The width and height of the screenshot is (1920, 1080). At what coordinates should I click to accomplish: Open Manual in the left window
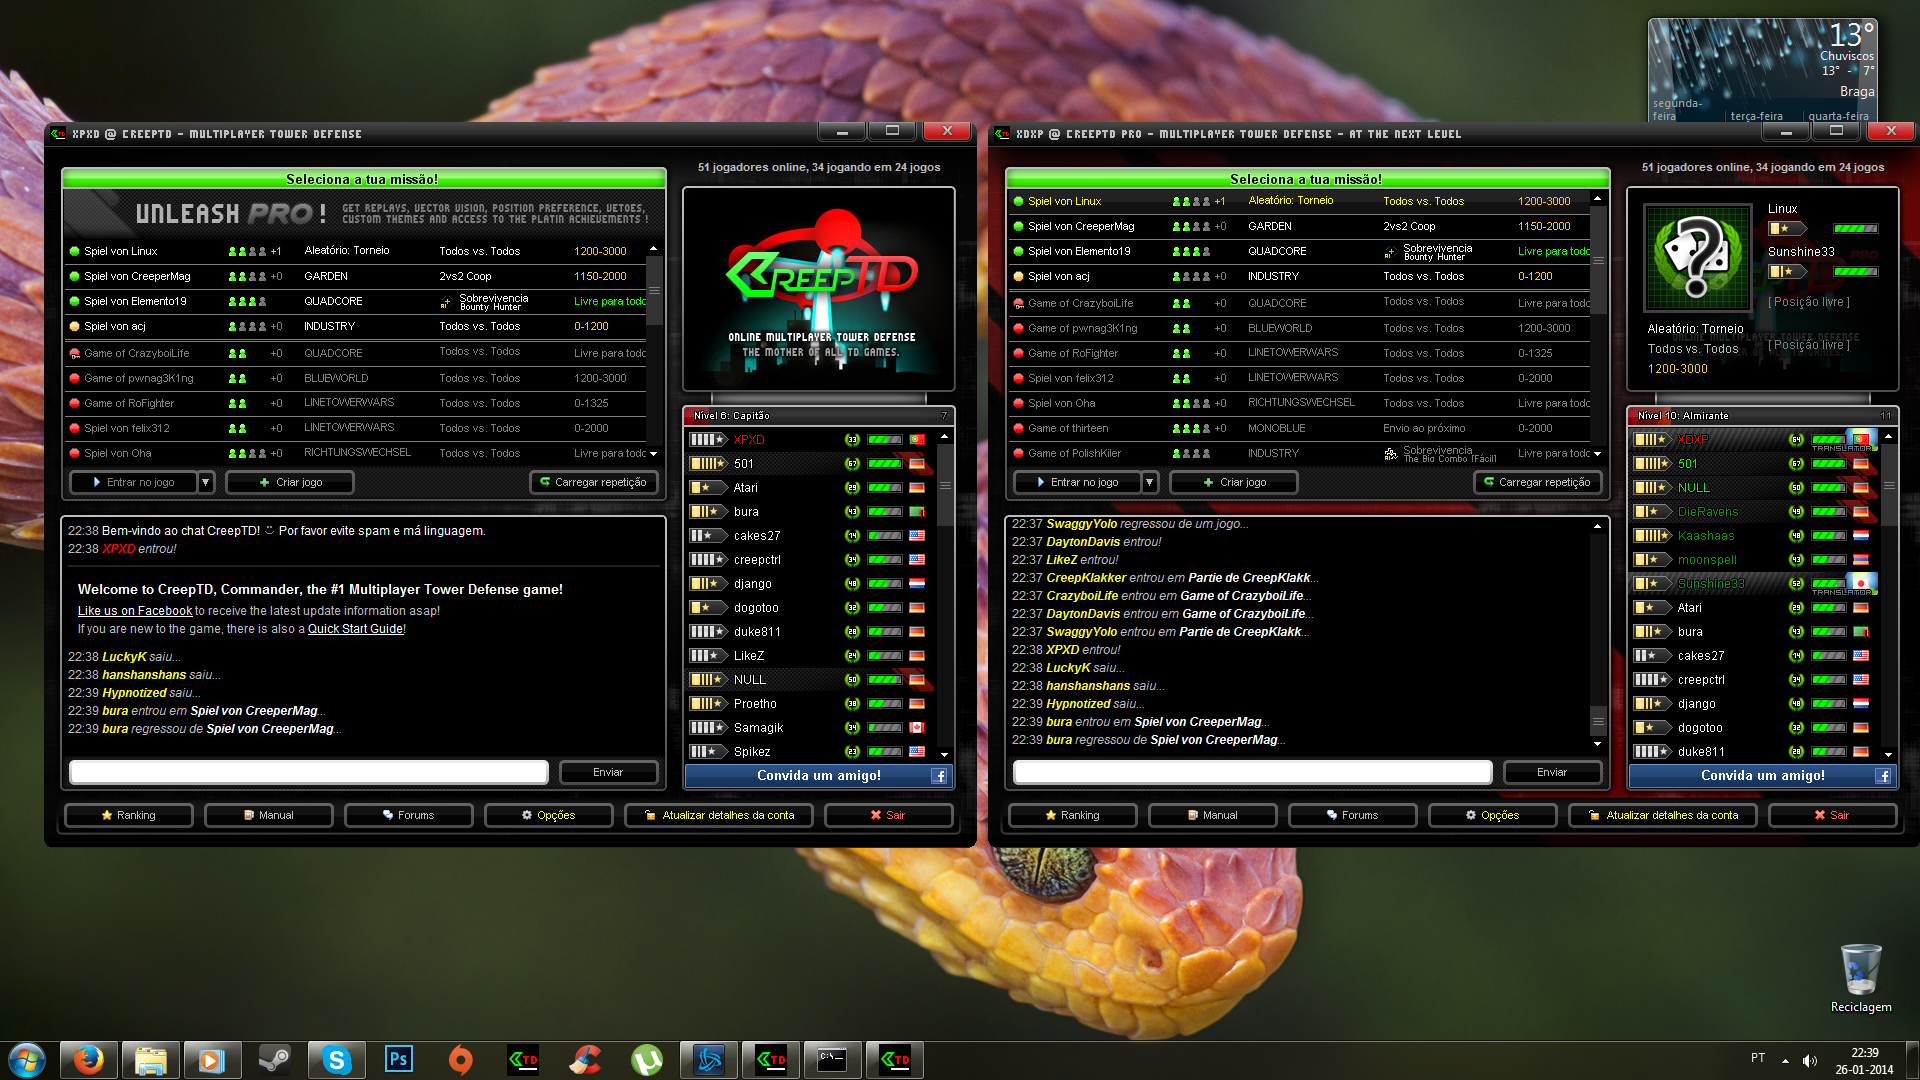pos(269,816)
